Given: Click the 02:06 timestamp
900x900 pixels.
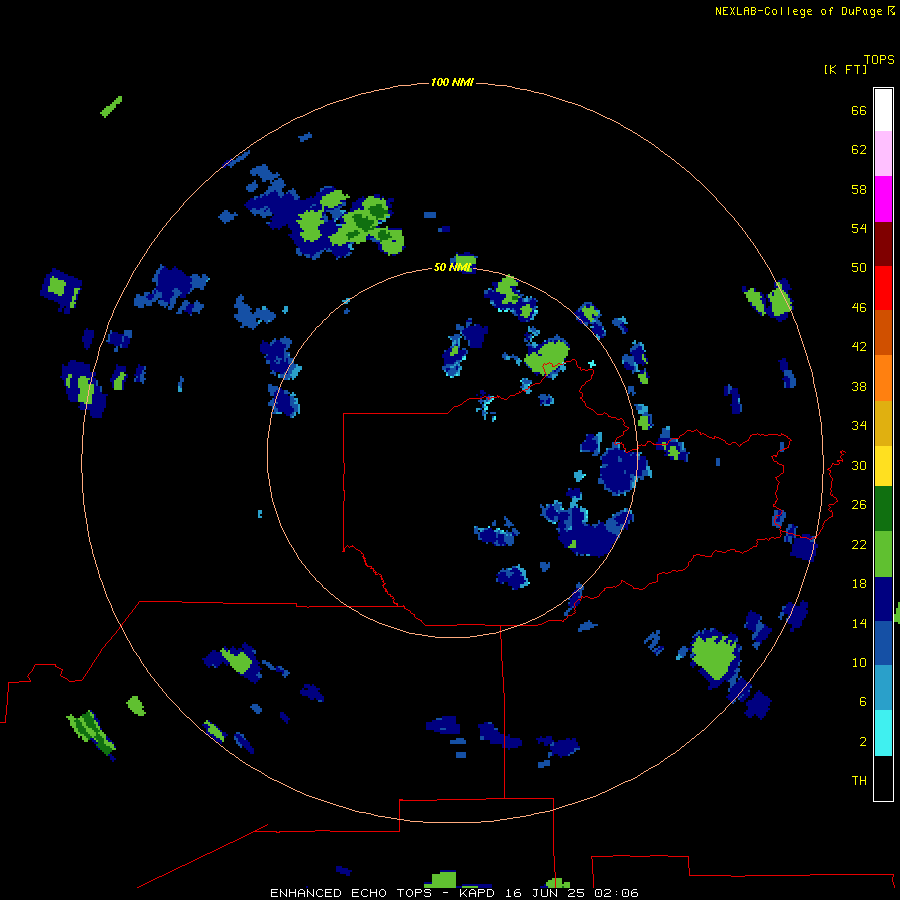Looking at the screenshot, I should [616, 893].
